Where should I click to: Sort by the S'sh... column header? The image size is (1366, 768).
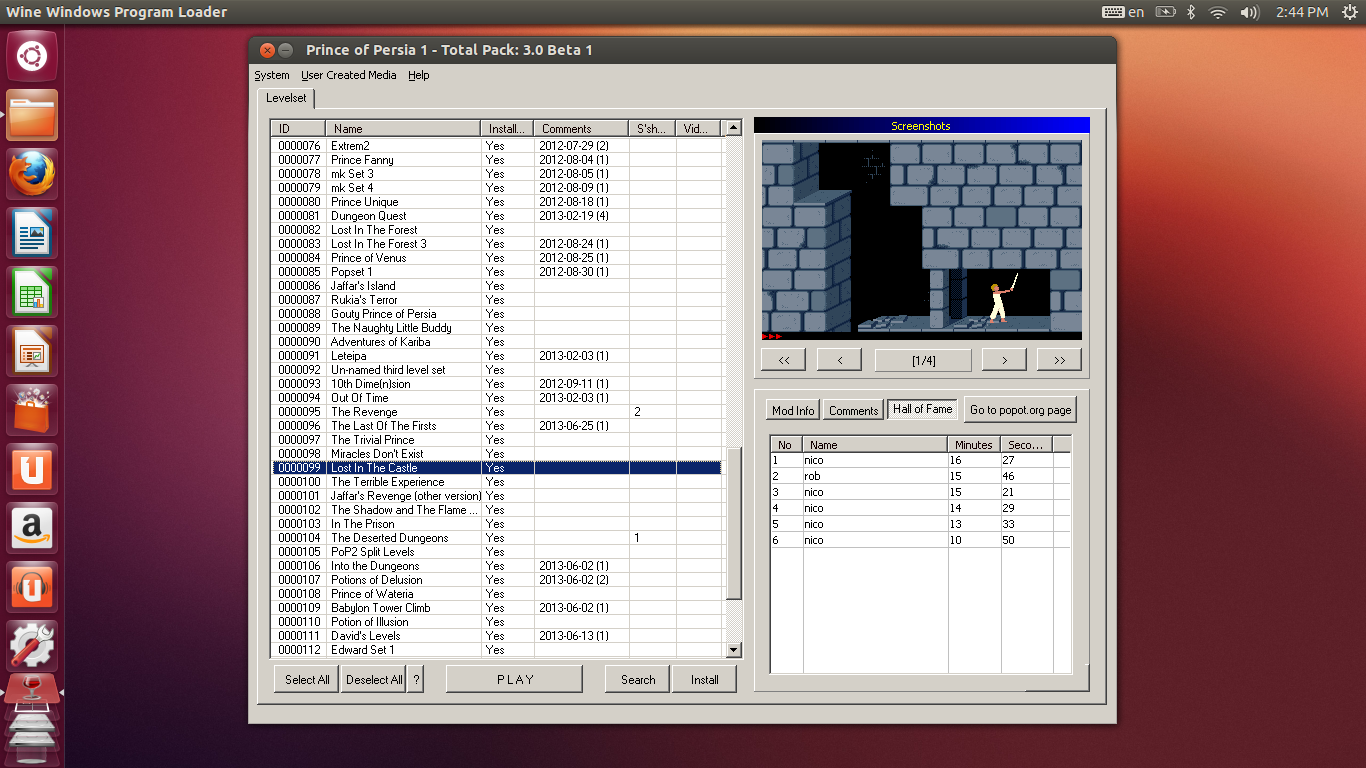652,128
